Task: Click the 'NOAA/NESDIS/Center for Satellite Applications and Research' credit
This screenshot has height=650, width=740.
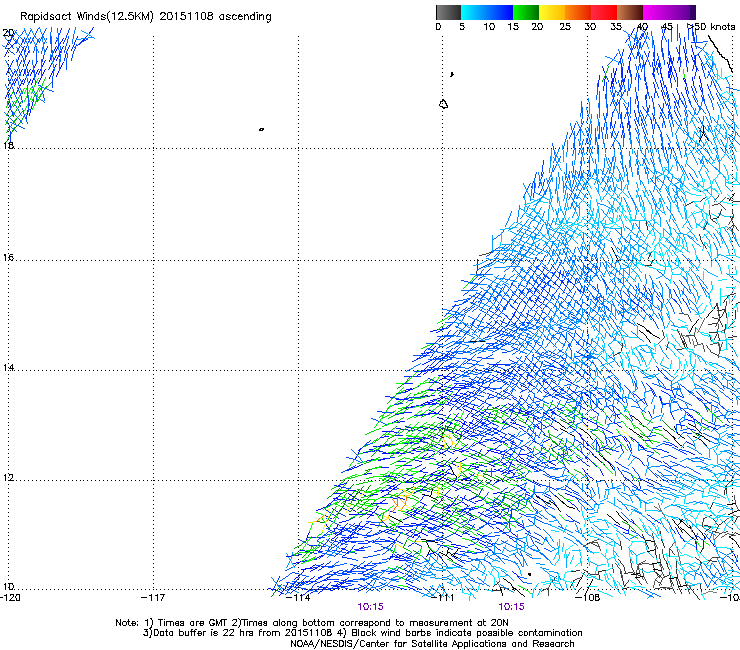Action: 432,644
